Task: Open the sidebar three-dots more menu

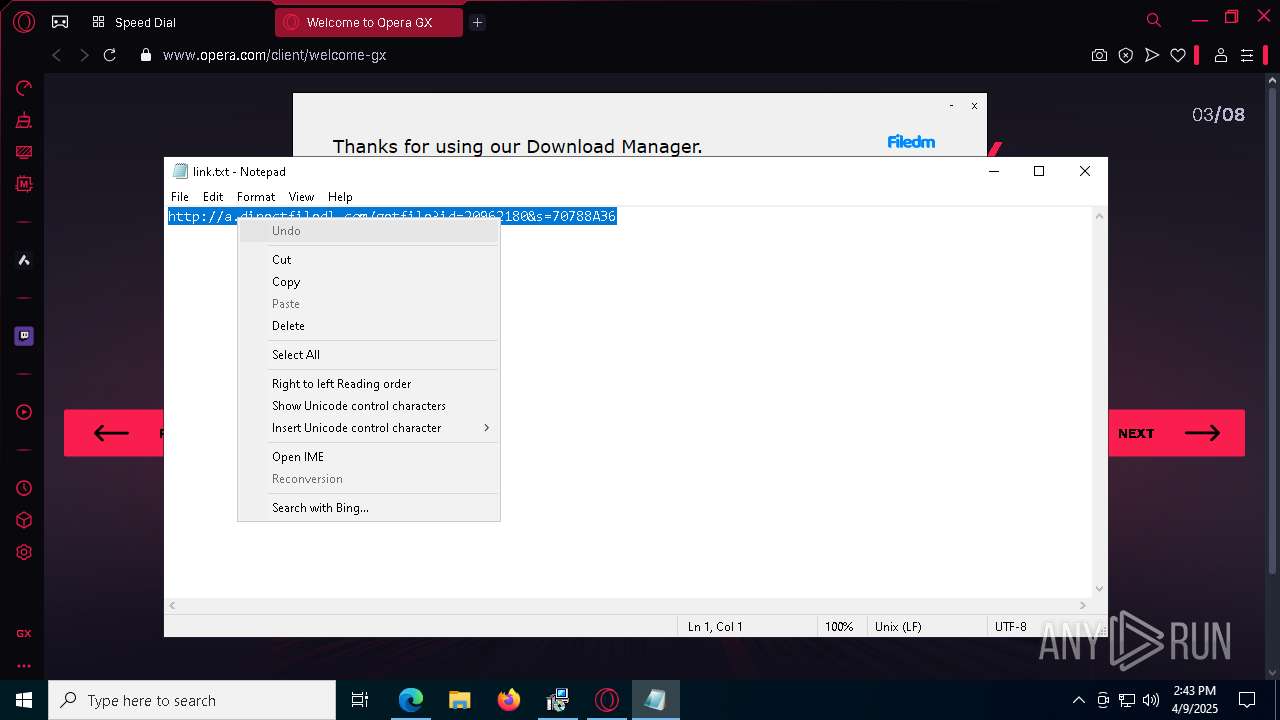Action: pos(24,665)
